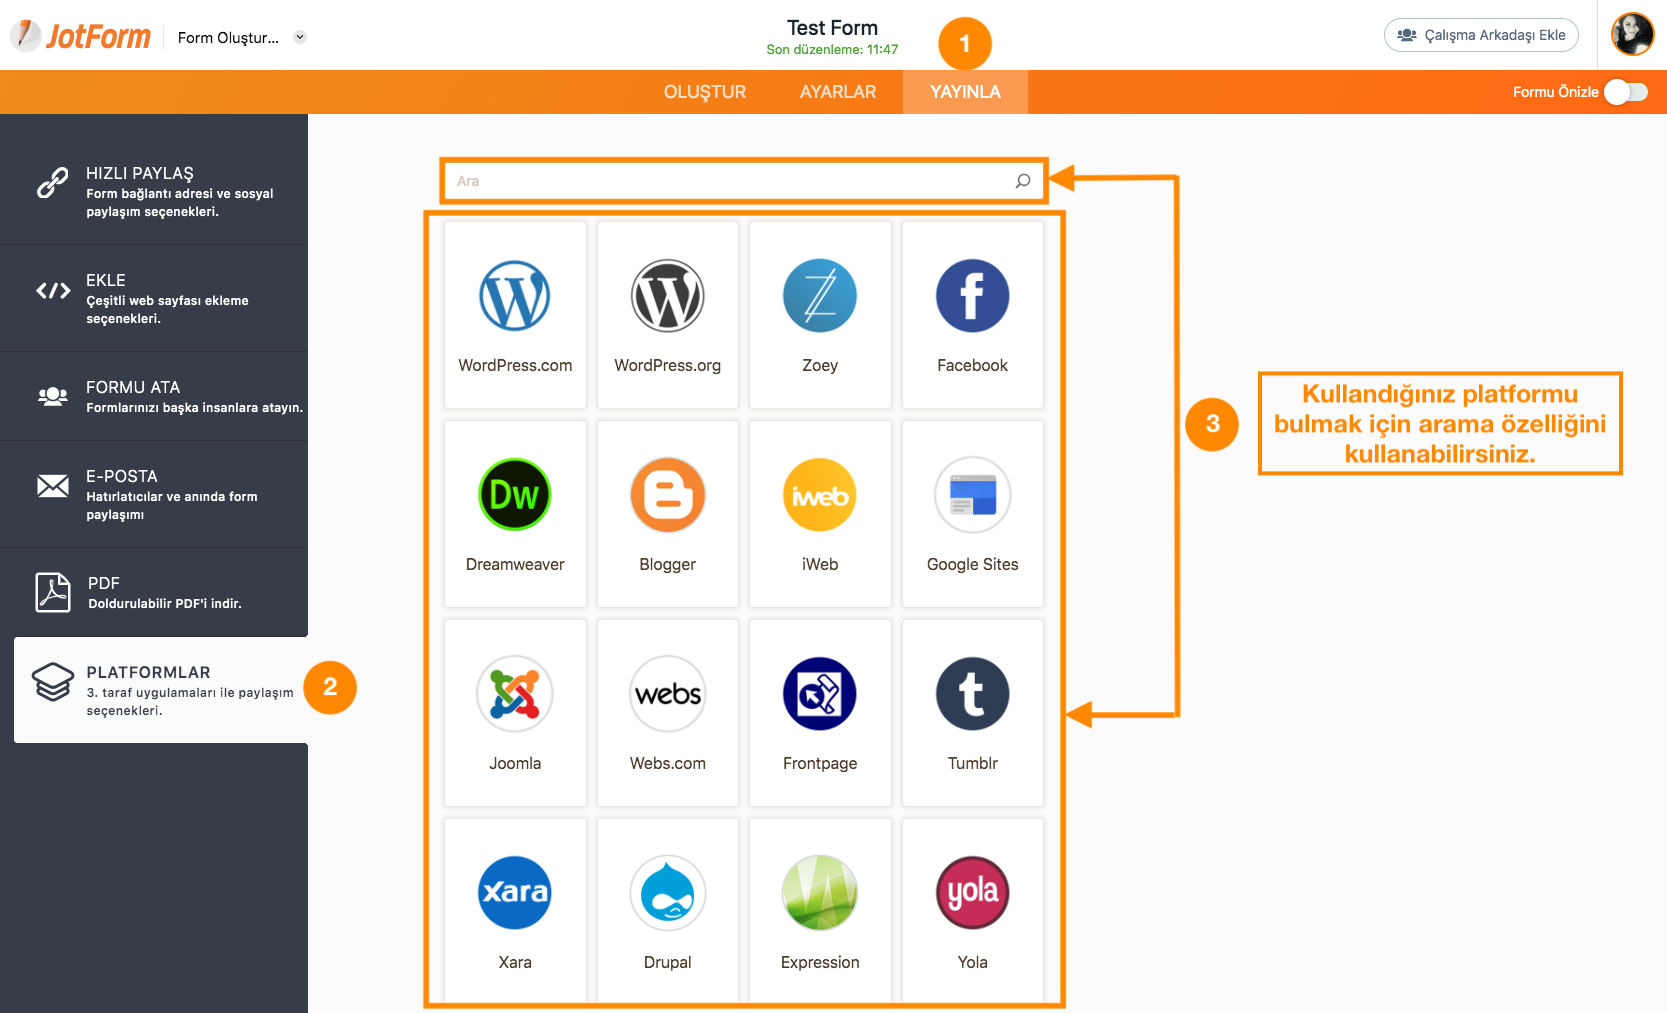1667x1013 pixels.
Task: Click the Çalışma Arkadaşı Ekle button
Action: point(1481,35)
